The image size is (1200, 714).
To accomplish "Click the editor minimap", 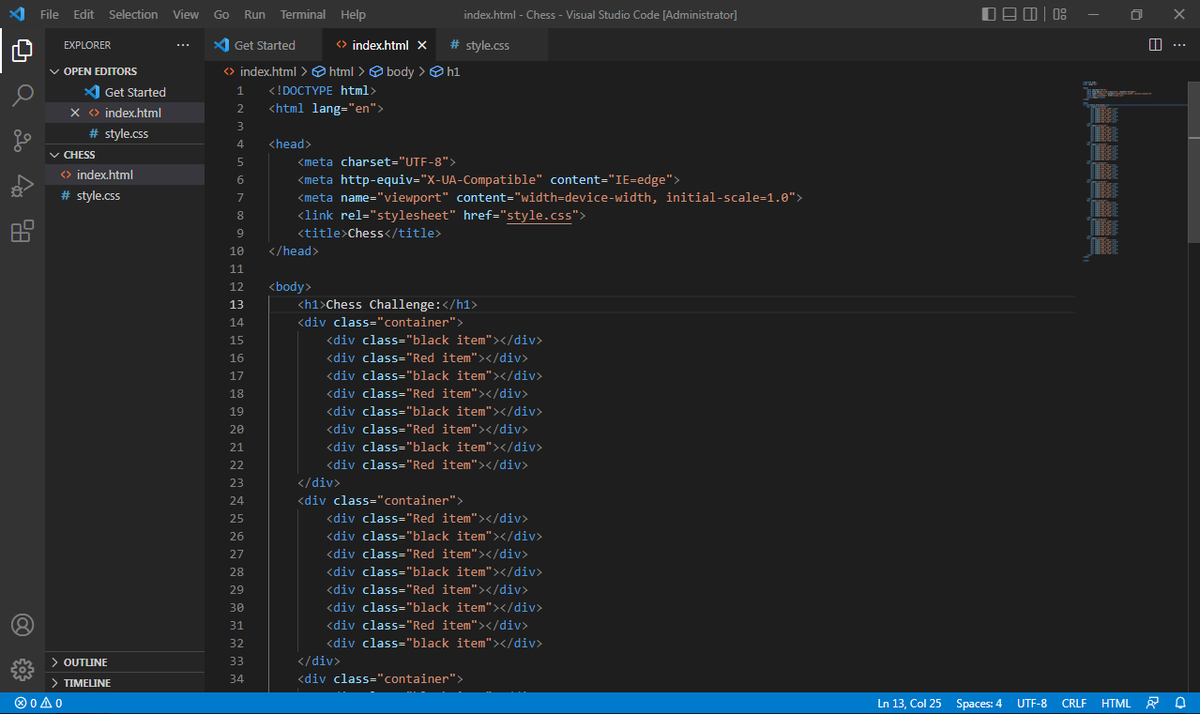I will 1130,170.
